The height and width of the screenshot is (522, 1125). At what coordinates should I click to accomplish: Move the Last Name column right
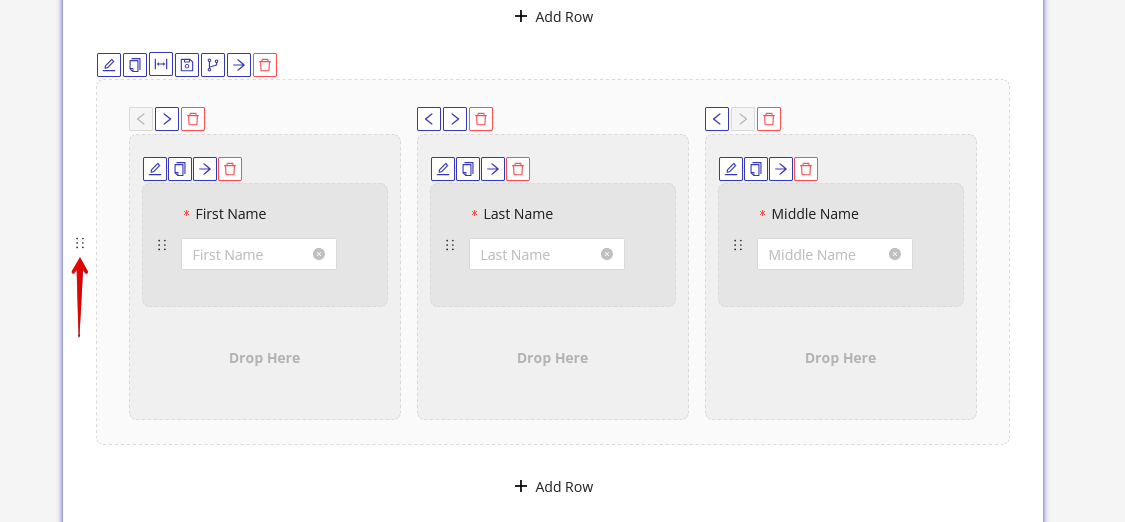pyautogui.click(x=455, y=119)
